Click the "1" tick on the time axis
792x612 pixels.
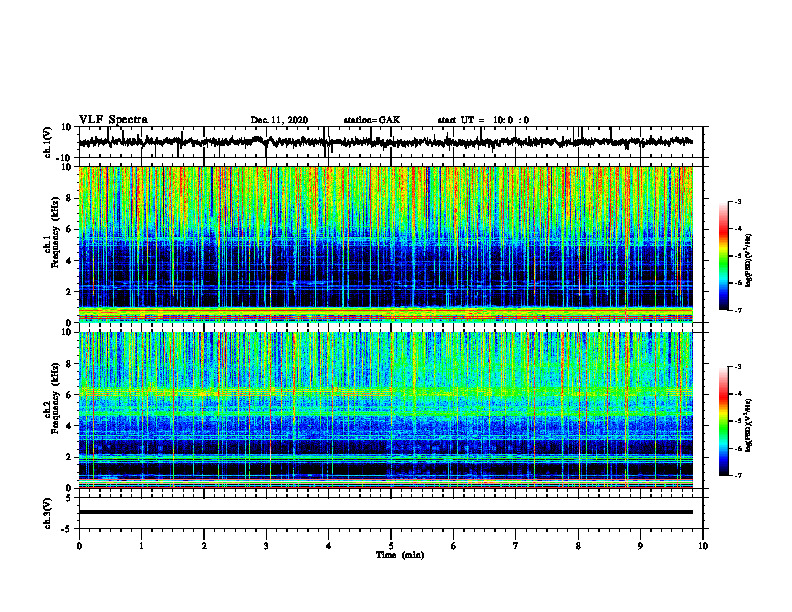pos(141,546)
